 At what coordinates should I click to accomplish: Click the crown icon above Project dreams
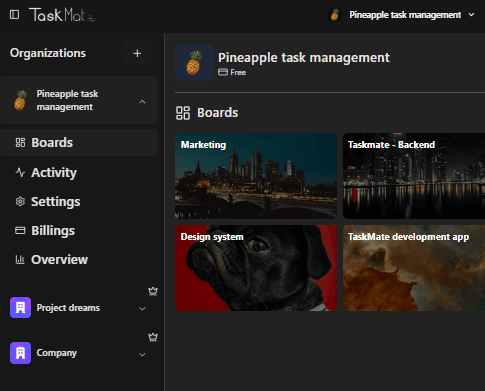[153, 291]
